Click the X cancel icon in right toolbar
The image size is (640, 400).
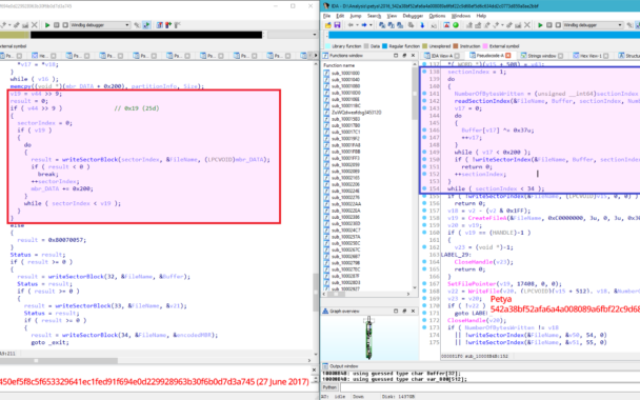pos(527,25)
